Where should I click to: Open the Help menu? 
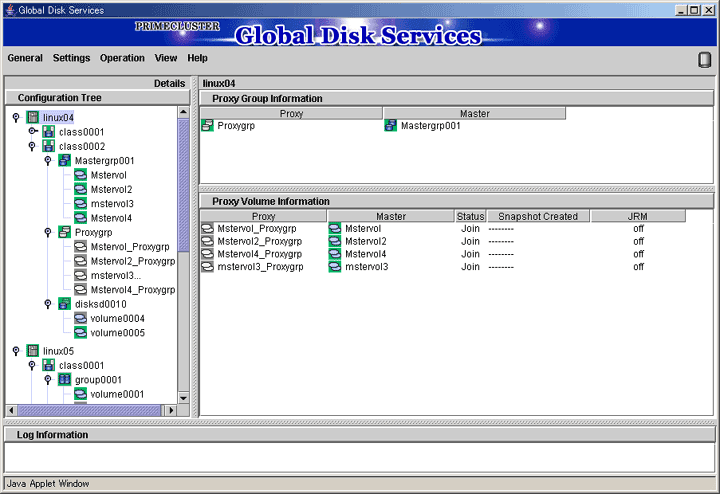(197, 58)
